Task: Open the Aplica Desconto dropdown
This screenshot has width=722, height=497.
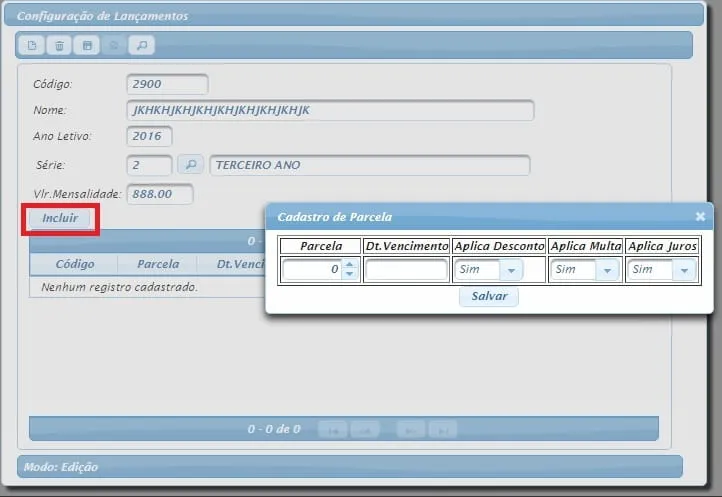Action: point(511,270)
